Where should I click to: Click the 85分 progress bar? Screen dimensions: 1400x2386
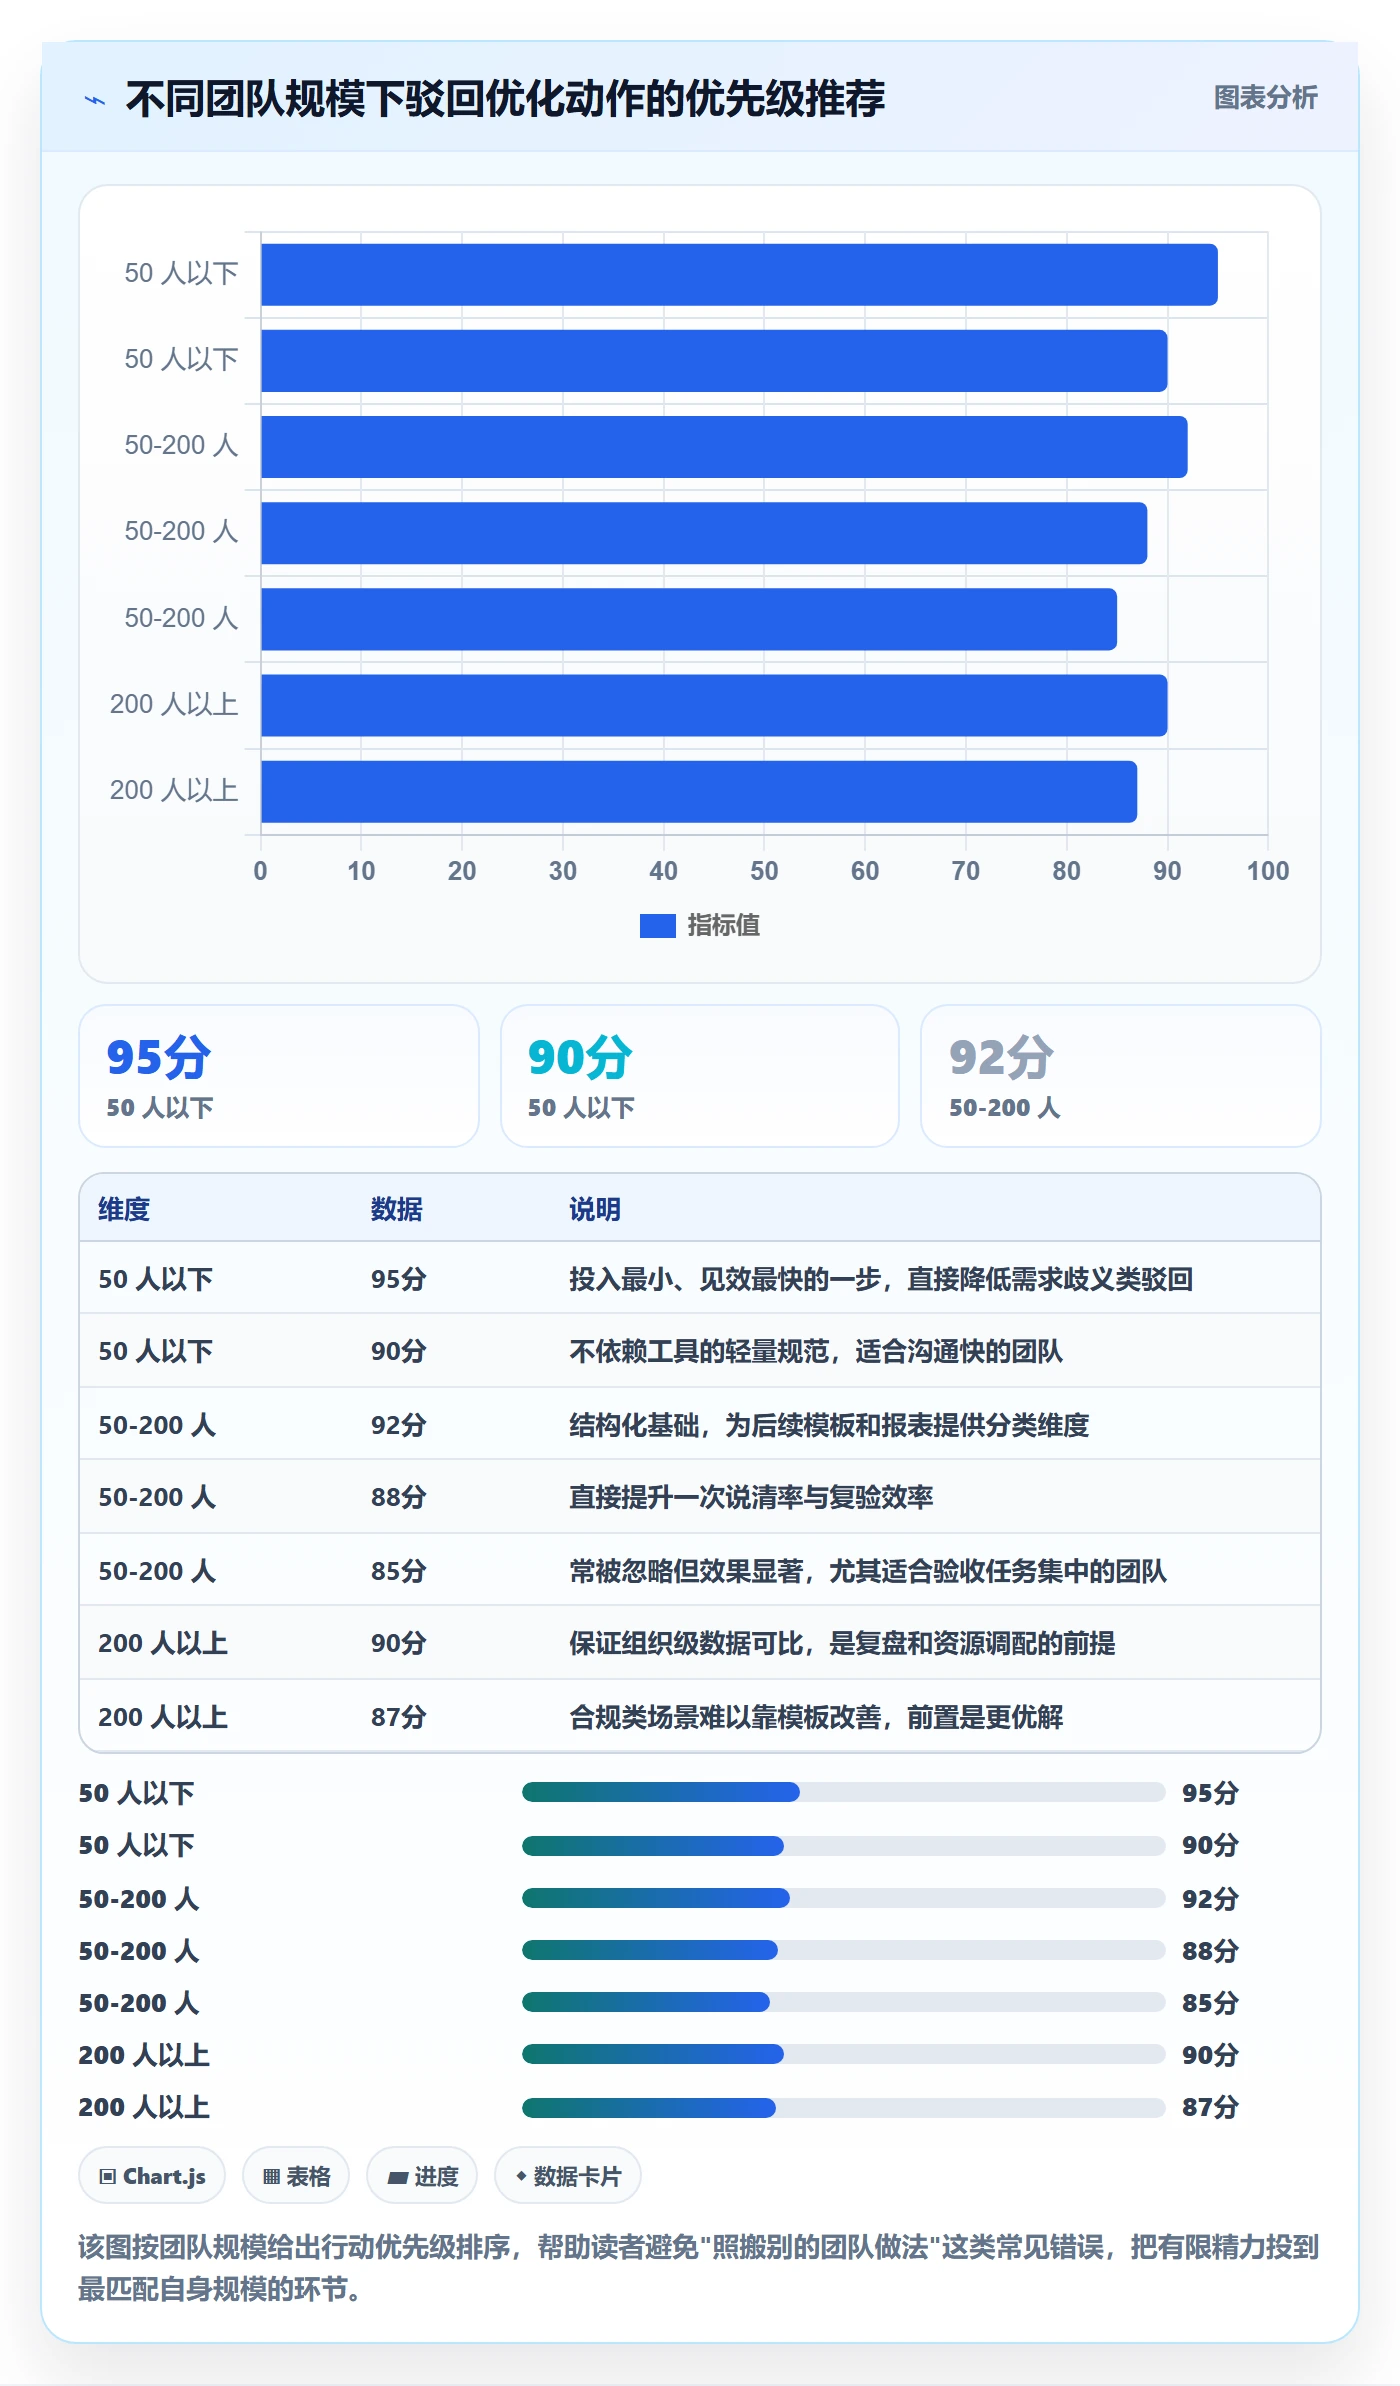point(844,2002)
